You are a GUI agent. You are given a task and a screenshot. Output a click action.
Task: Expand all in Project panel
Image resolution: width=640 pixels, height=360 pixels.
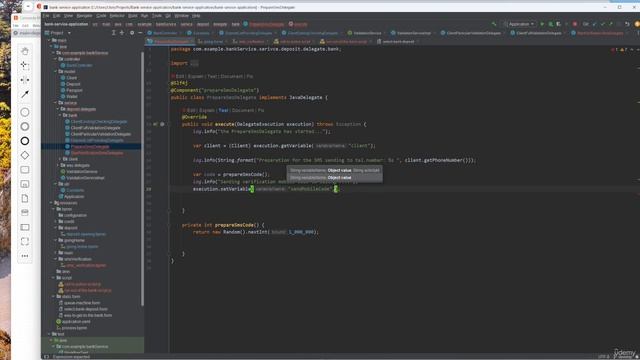tap(114, 33)
